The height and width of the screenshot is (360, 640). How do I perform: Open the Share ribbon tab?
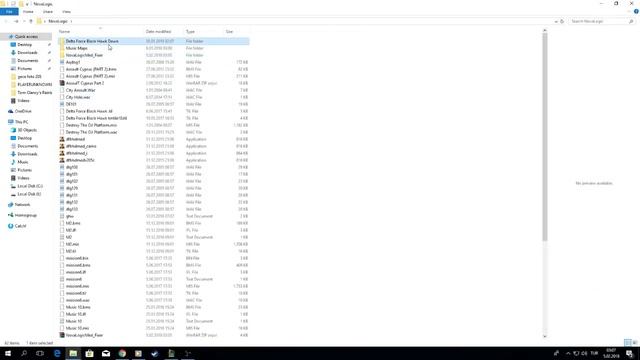coord(48,11)
